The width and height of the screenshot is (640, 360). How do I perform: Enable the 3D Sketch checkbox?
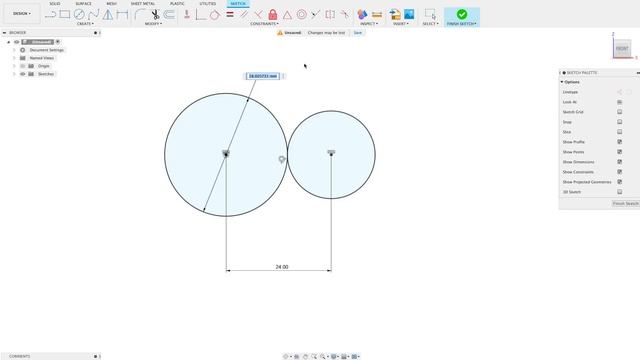point(620,192)
